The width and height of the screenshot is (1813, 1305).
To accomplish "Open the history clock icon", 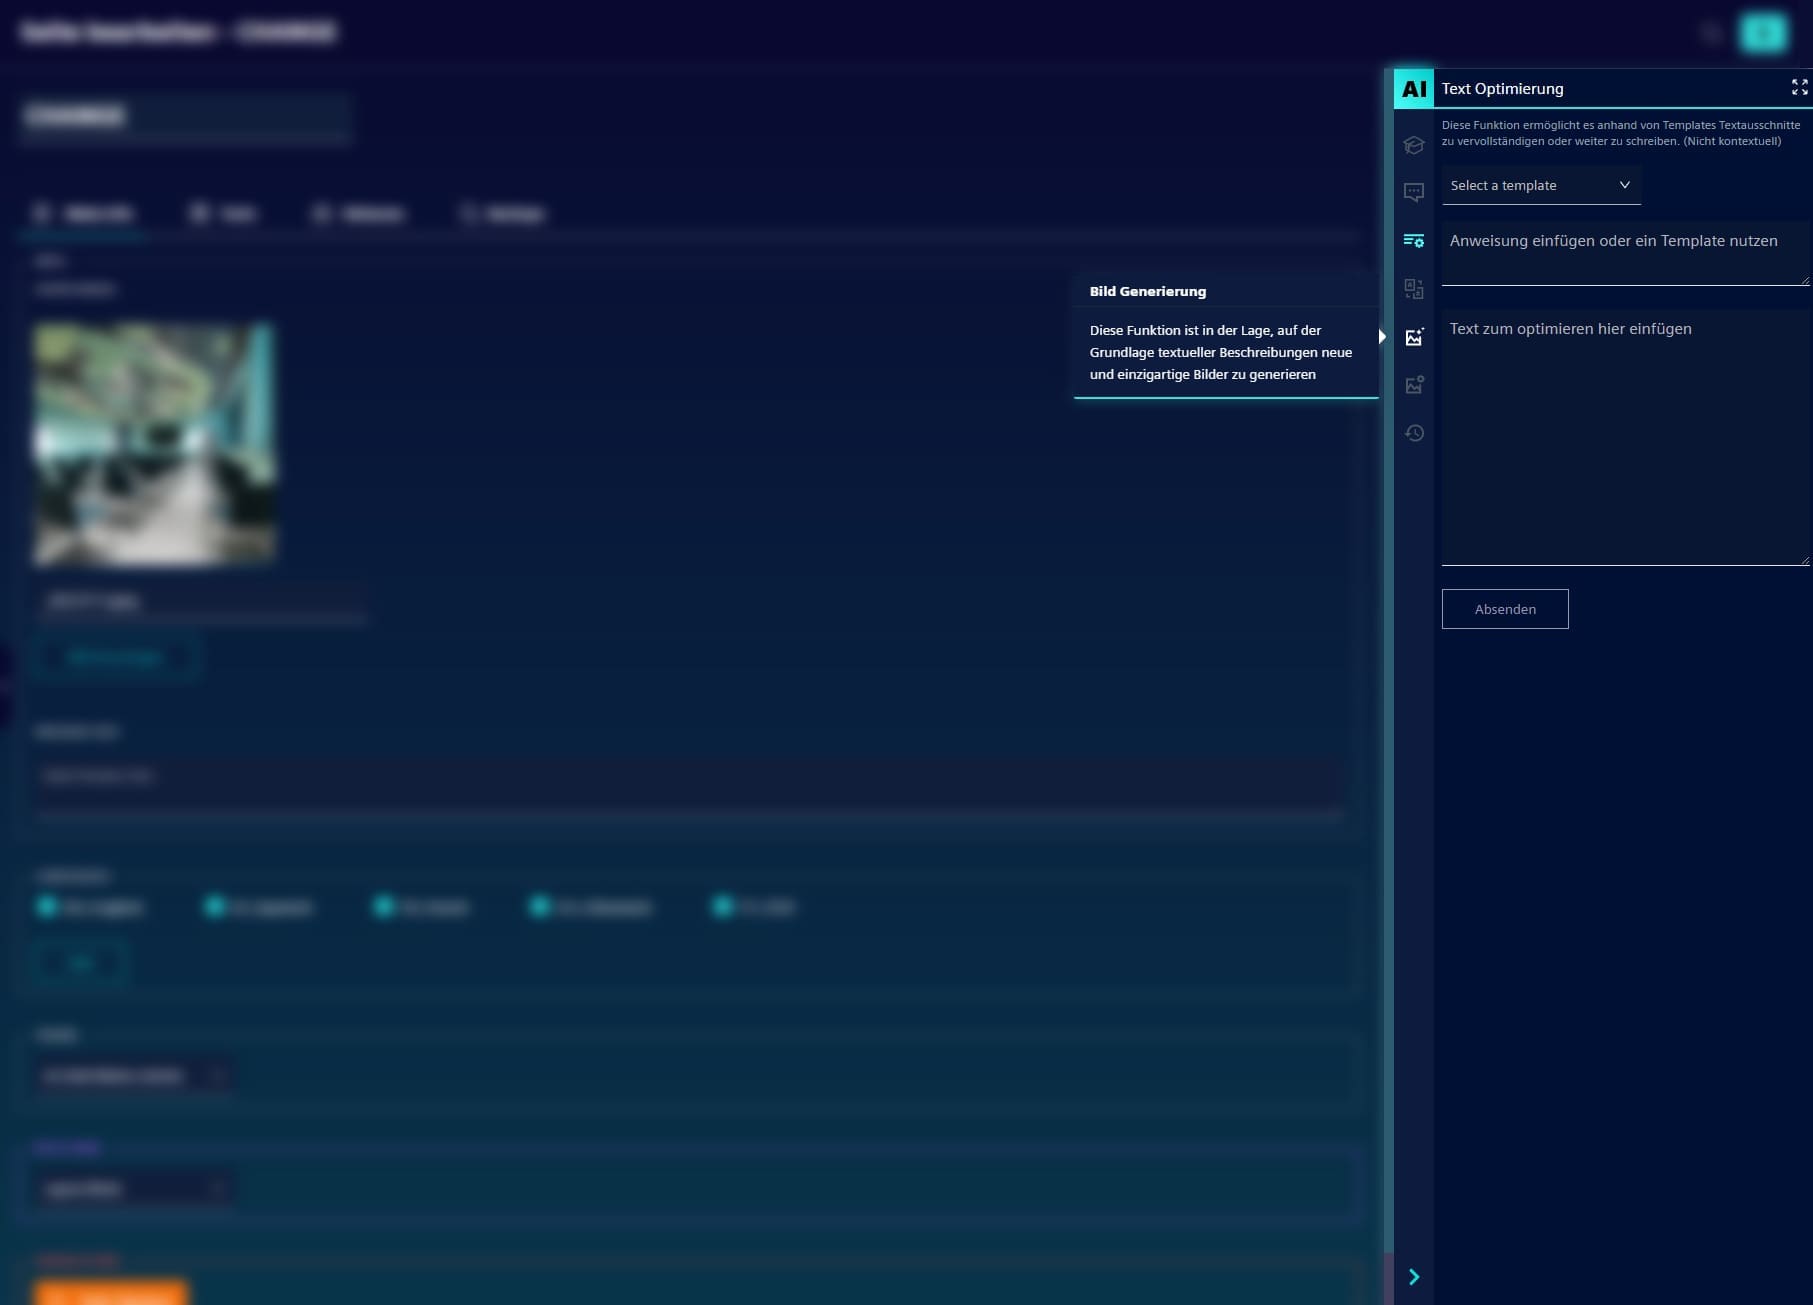I will click(1414, 433).
